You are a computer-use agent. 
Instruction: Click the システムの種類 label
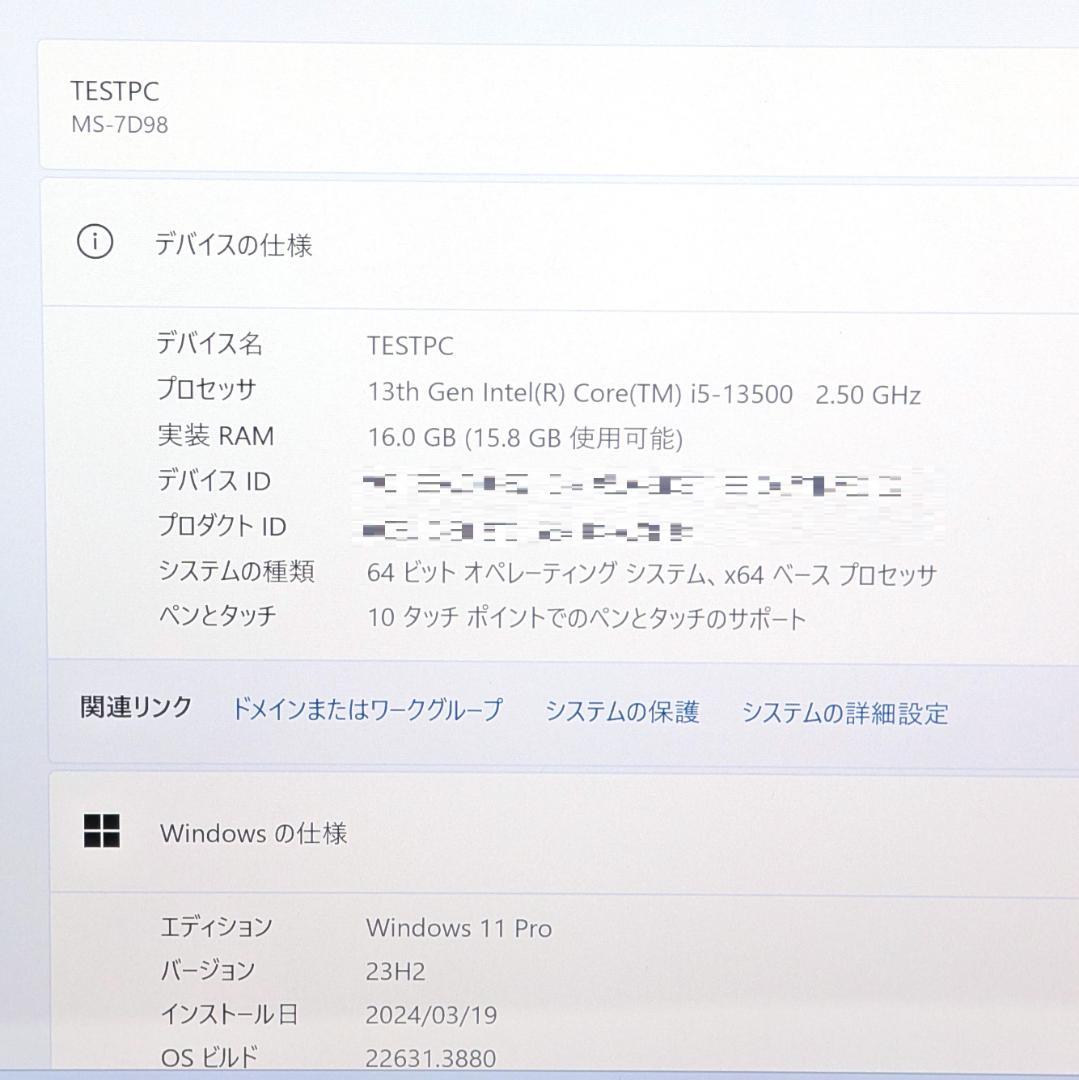click(236, 571)
